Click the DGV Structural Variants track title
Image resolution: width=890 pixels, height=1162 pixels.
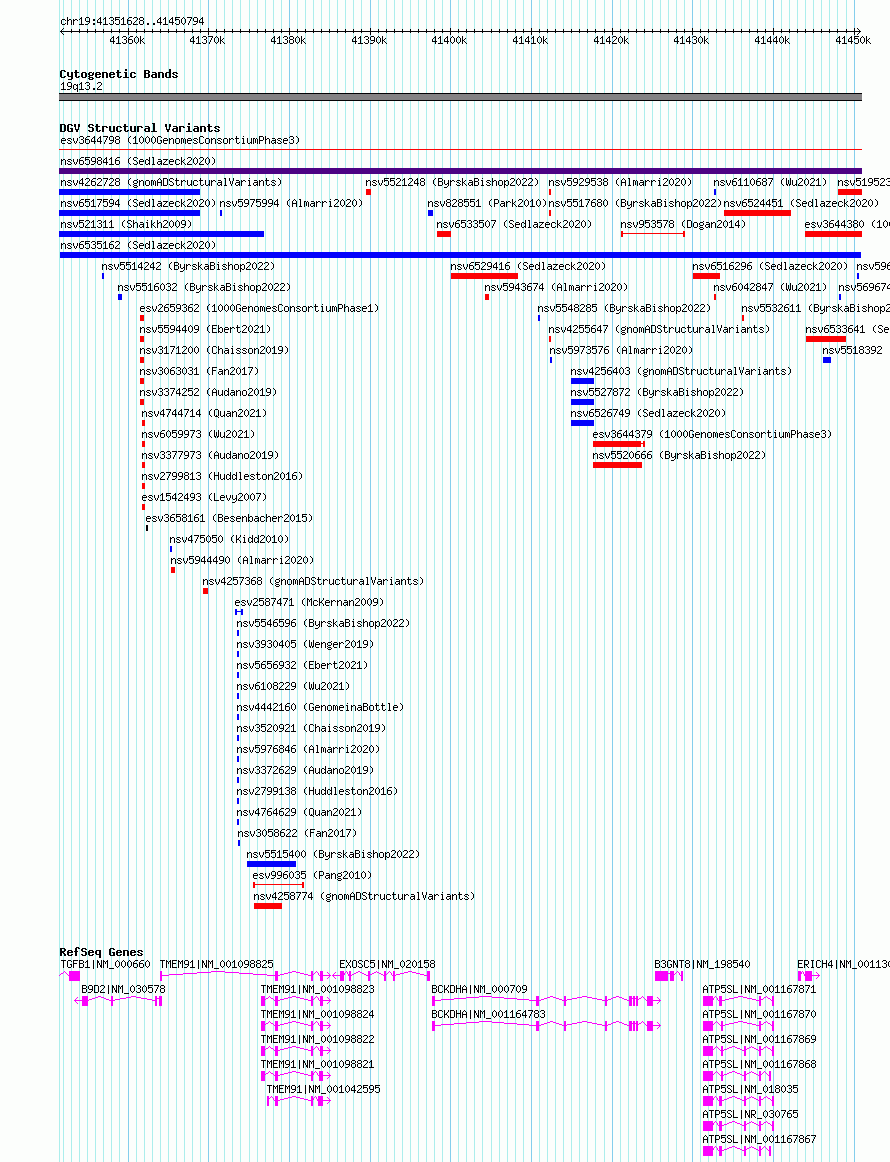click(140, 128)
